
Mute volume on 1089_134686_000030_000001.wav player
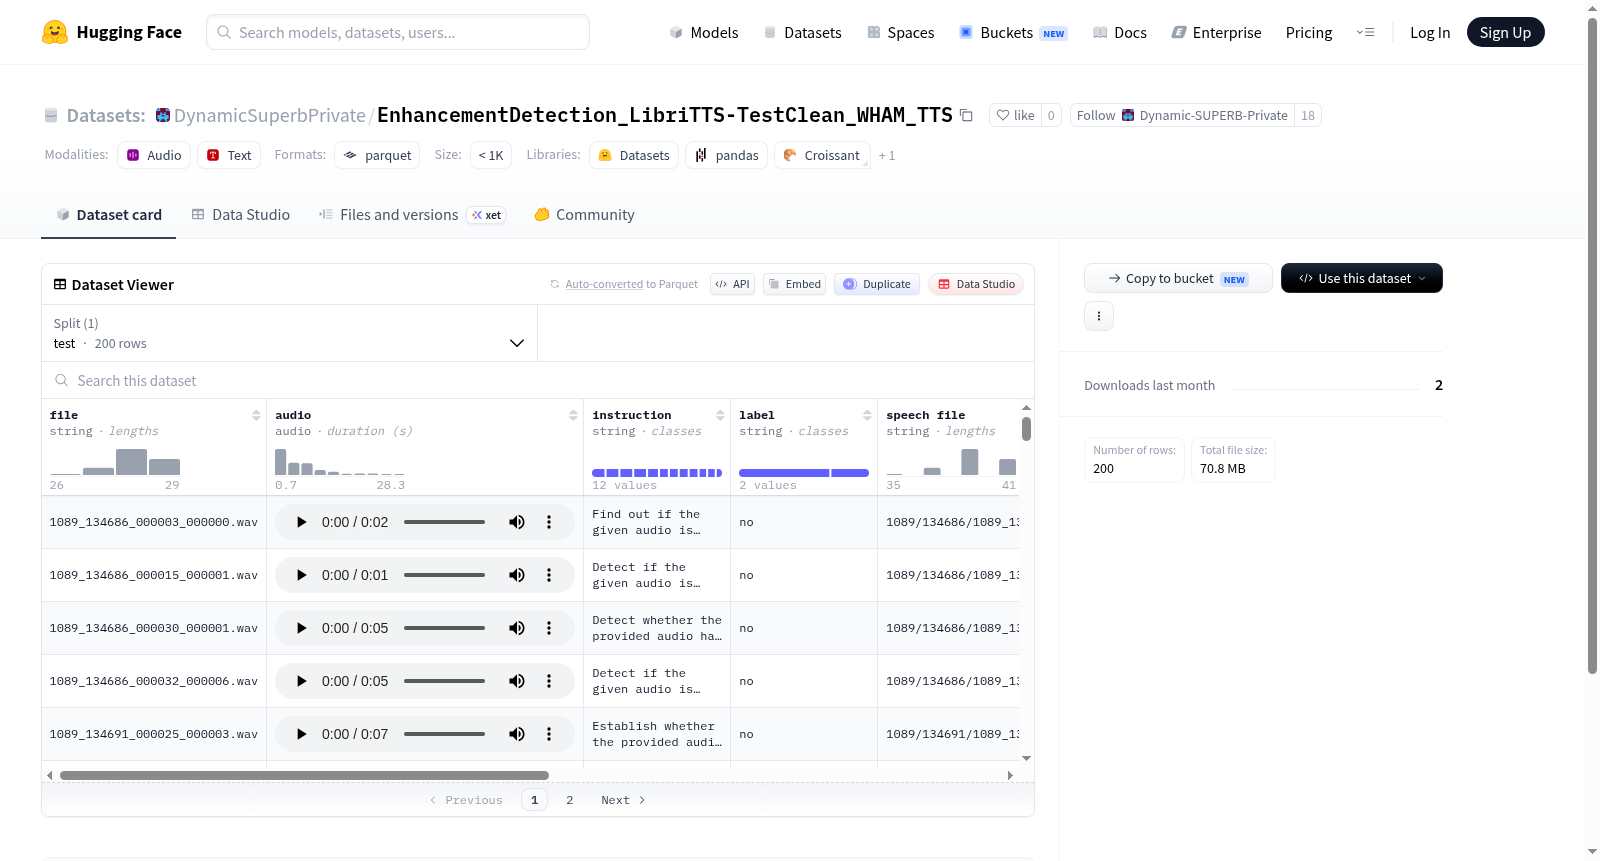pyautogui.click(x=517, y=628)
